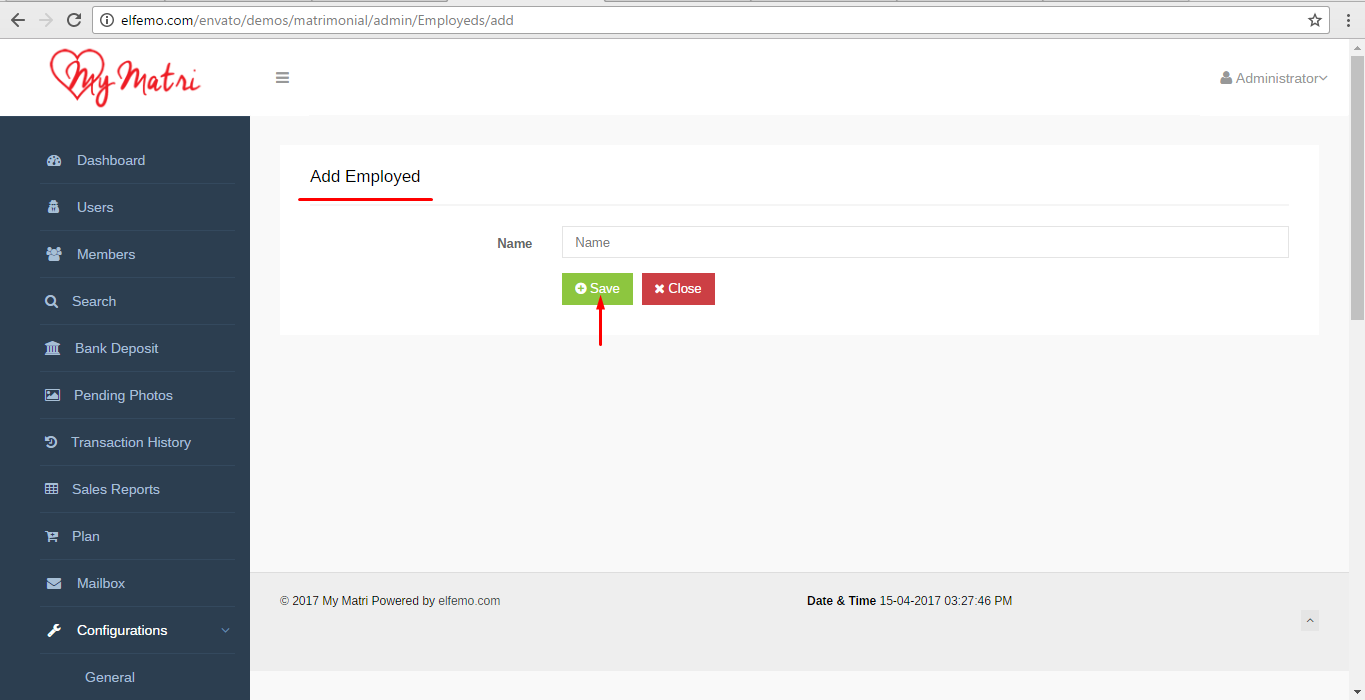Click the Bank Deposit building icon
Image resolution: width=1365 pixels, height=700 pixels.
(x=52, y=348)
